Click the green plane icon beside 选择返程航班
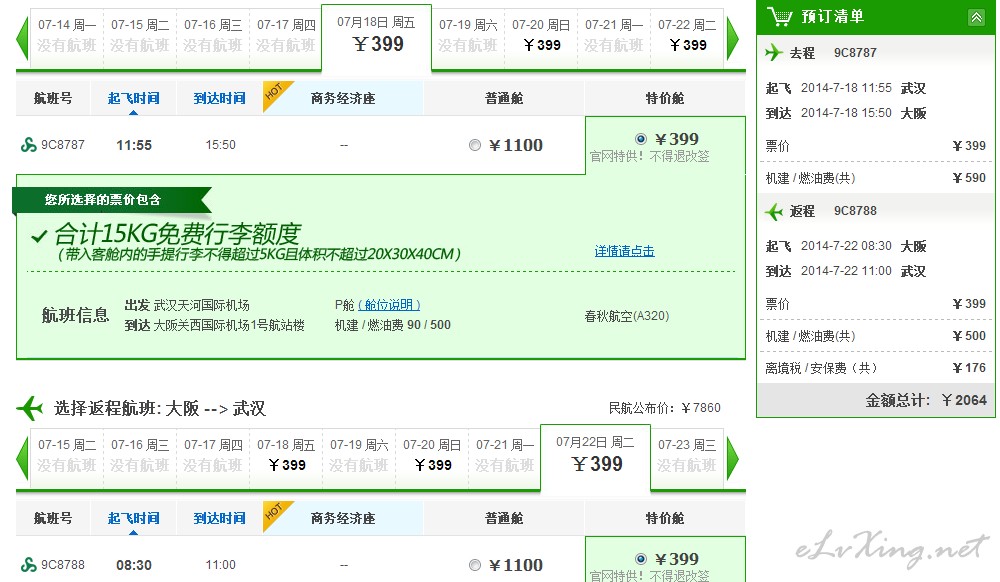1000x582 pixels. point(31,407)
